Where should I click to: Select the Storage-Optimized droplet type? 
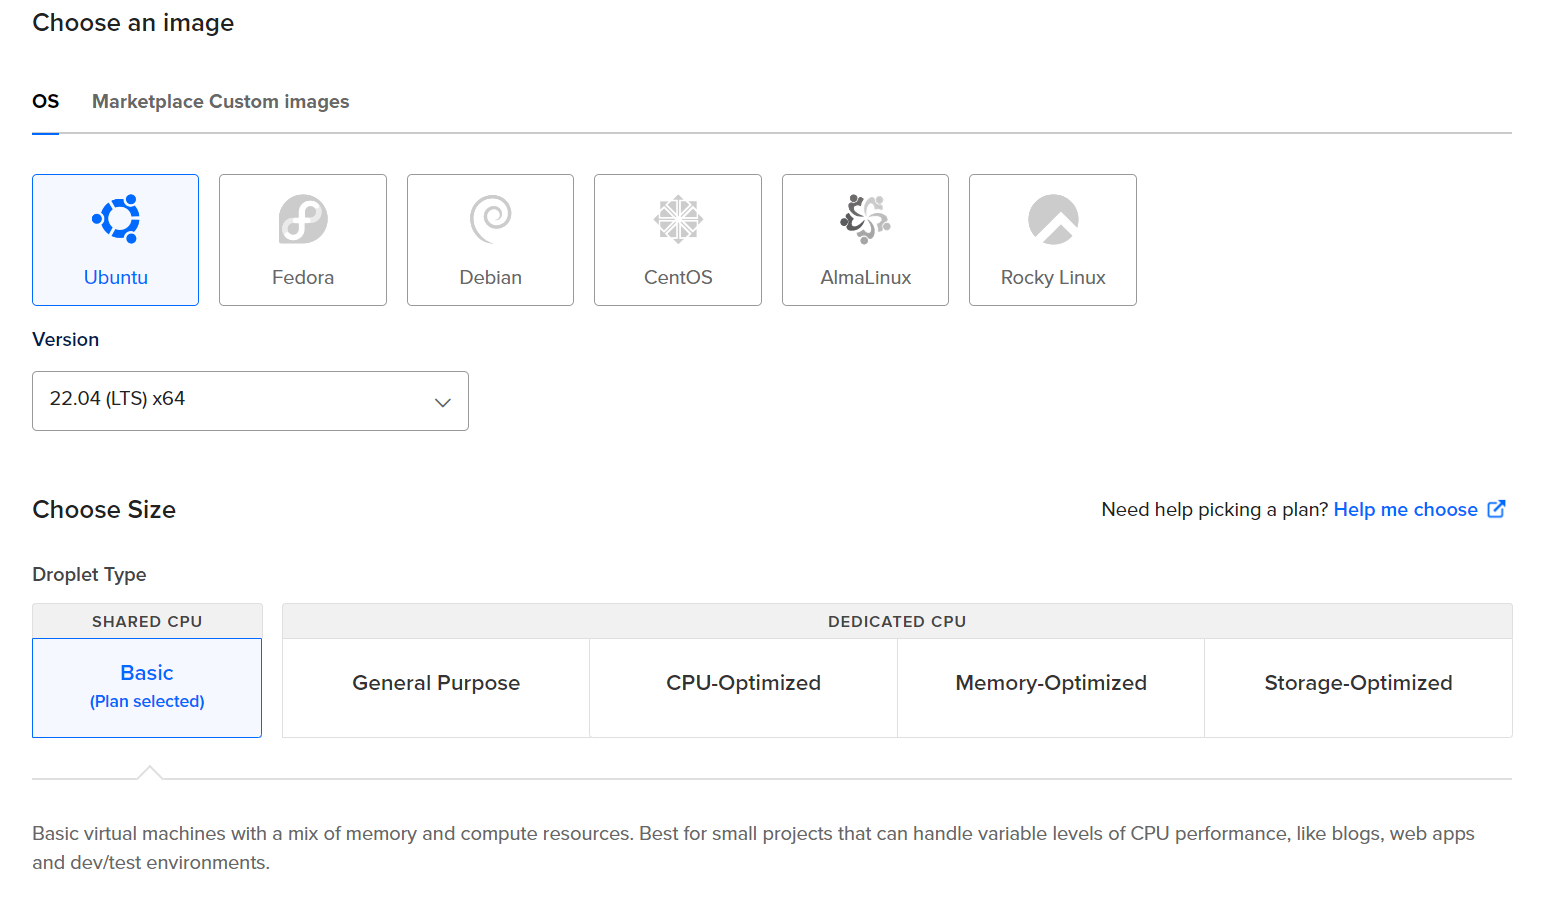click(x=1358, y=683)
